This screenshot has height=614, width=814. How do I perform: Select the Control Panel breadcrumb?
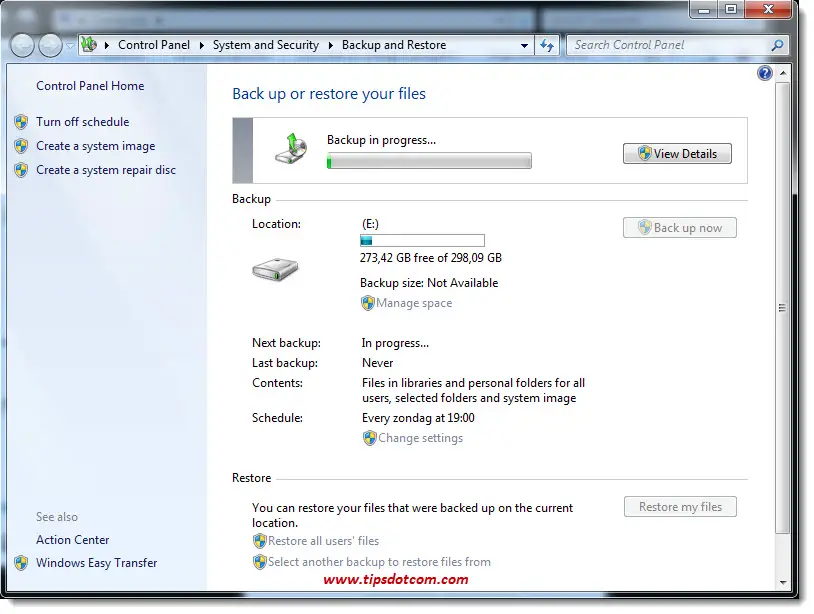154,45
